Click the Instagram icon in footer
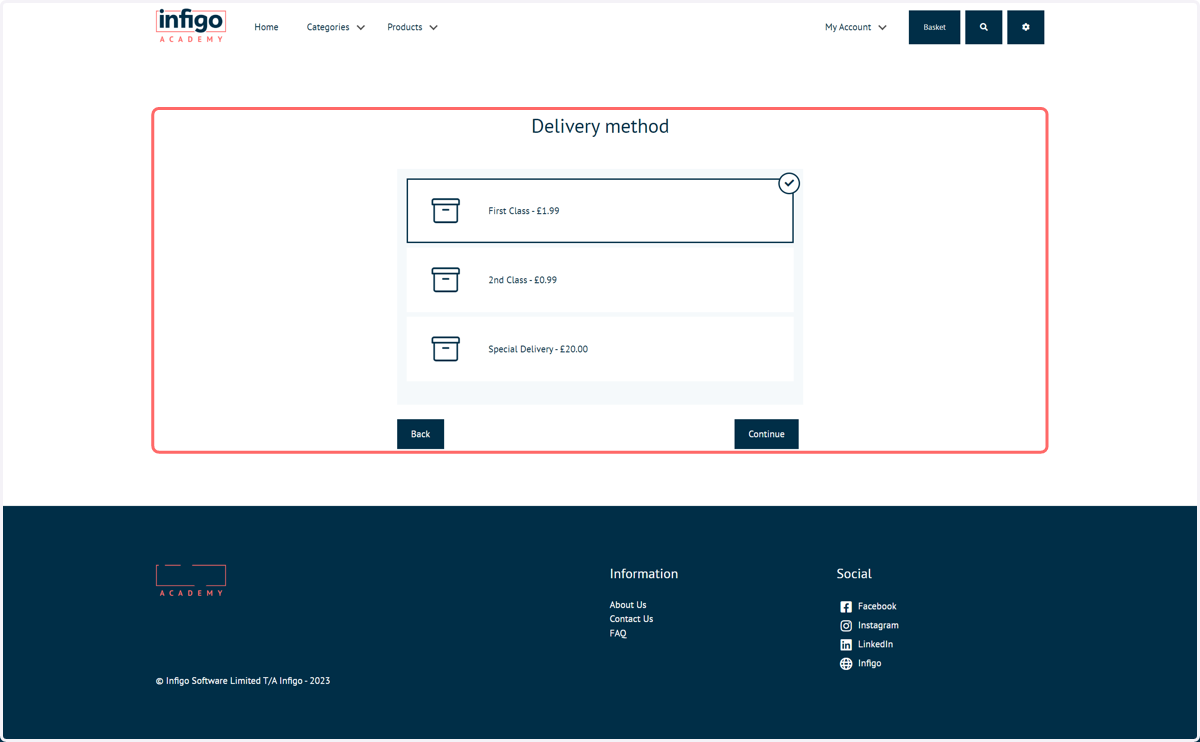Viewport: 1200px width, 742px height. click(x=846, y=626)
